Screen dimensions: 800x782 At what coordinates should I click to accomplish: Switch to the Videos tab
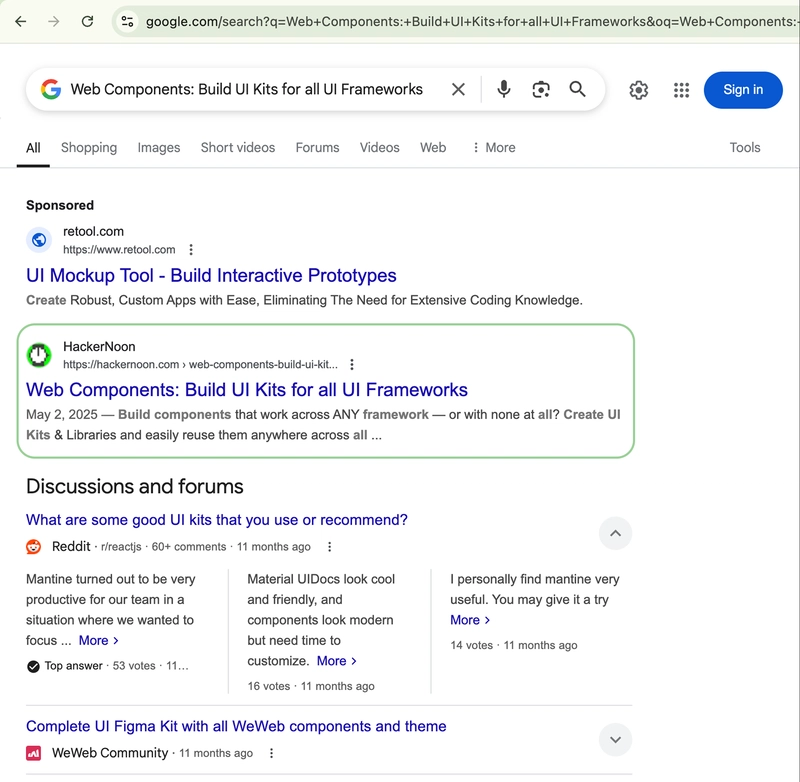click(x=380, y=147)
